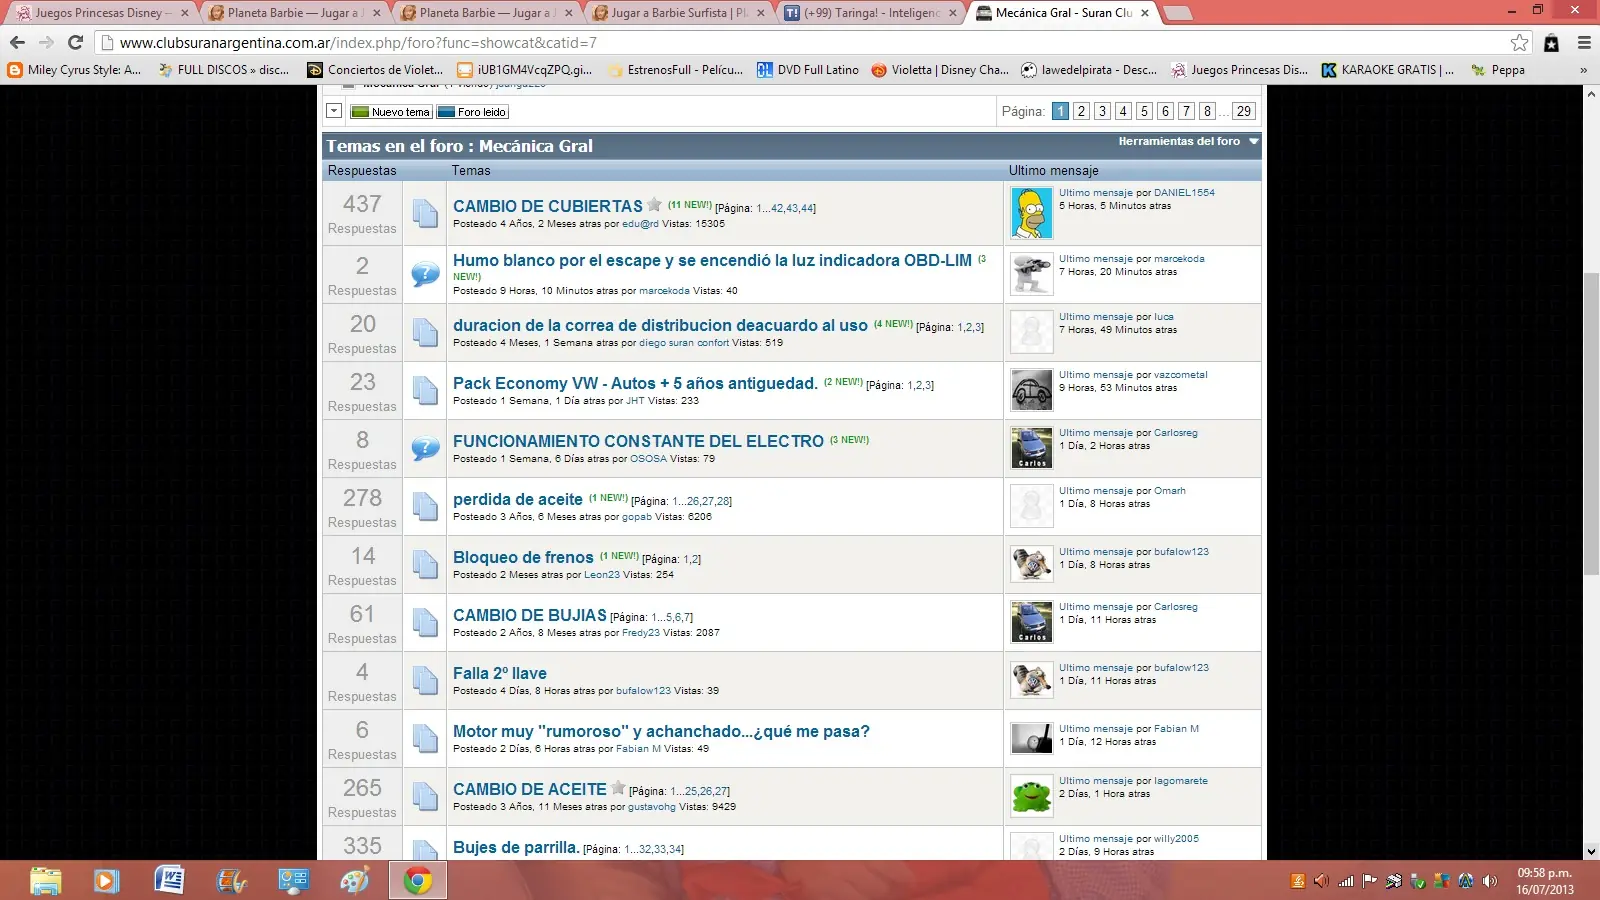Open the DVD Full Latino bookmark

tap(808, 70)
